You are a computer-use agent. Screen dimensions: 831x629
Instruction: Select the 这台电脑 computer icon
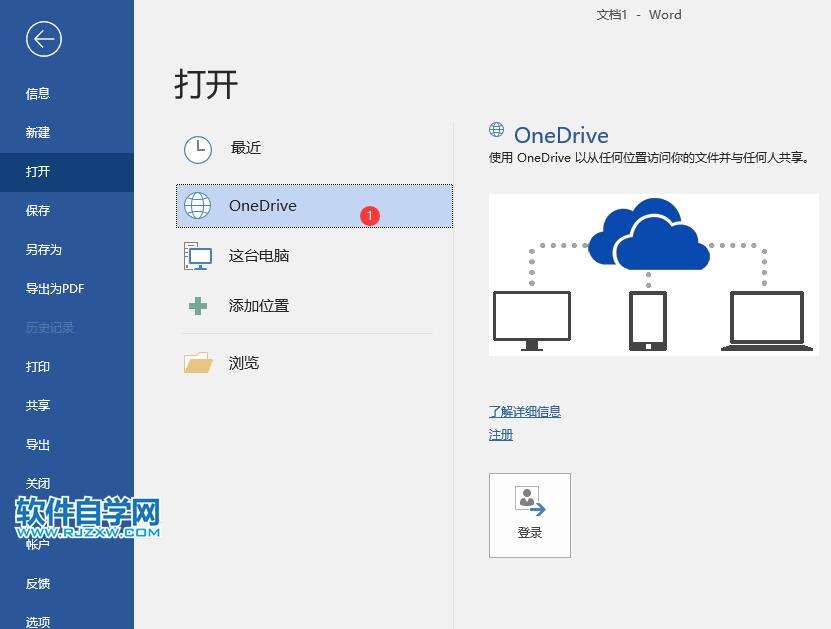click(198, 256)
